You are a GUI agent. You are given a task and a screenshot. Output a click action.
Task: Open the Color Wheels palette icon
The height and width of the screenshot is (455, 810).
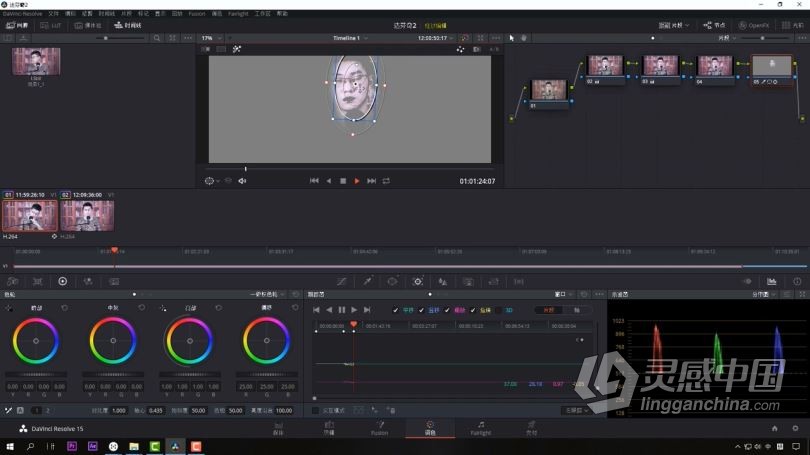[x=63, y=281]
